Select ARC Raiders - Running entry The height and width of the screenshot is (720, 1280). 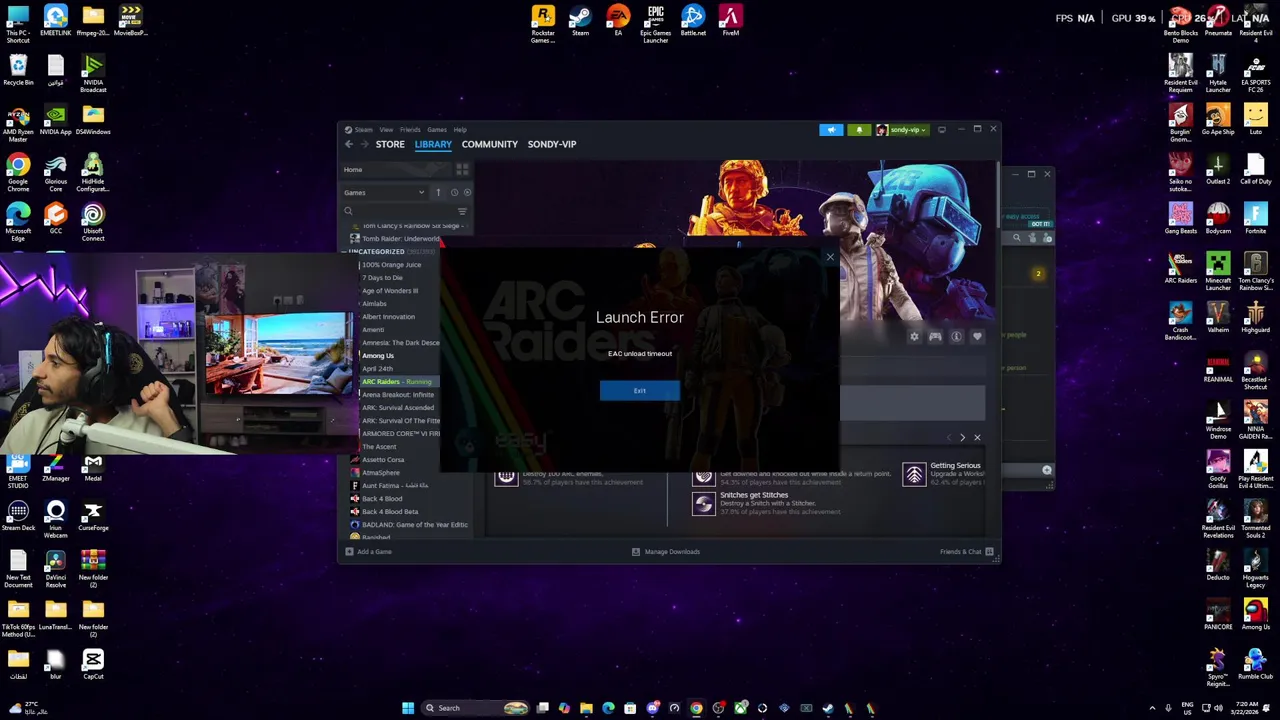point(397,382)
